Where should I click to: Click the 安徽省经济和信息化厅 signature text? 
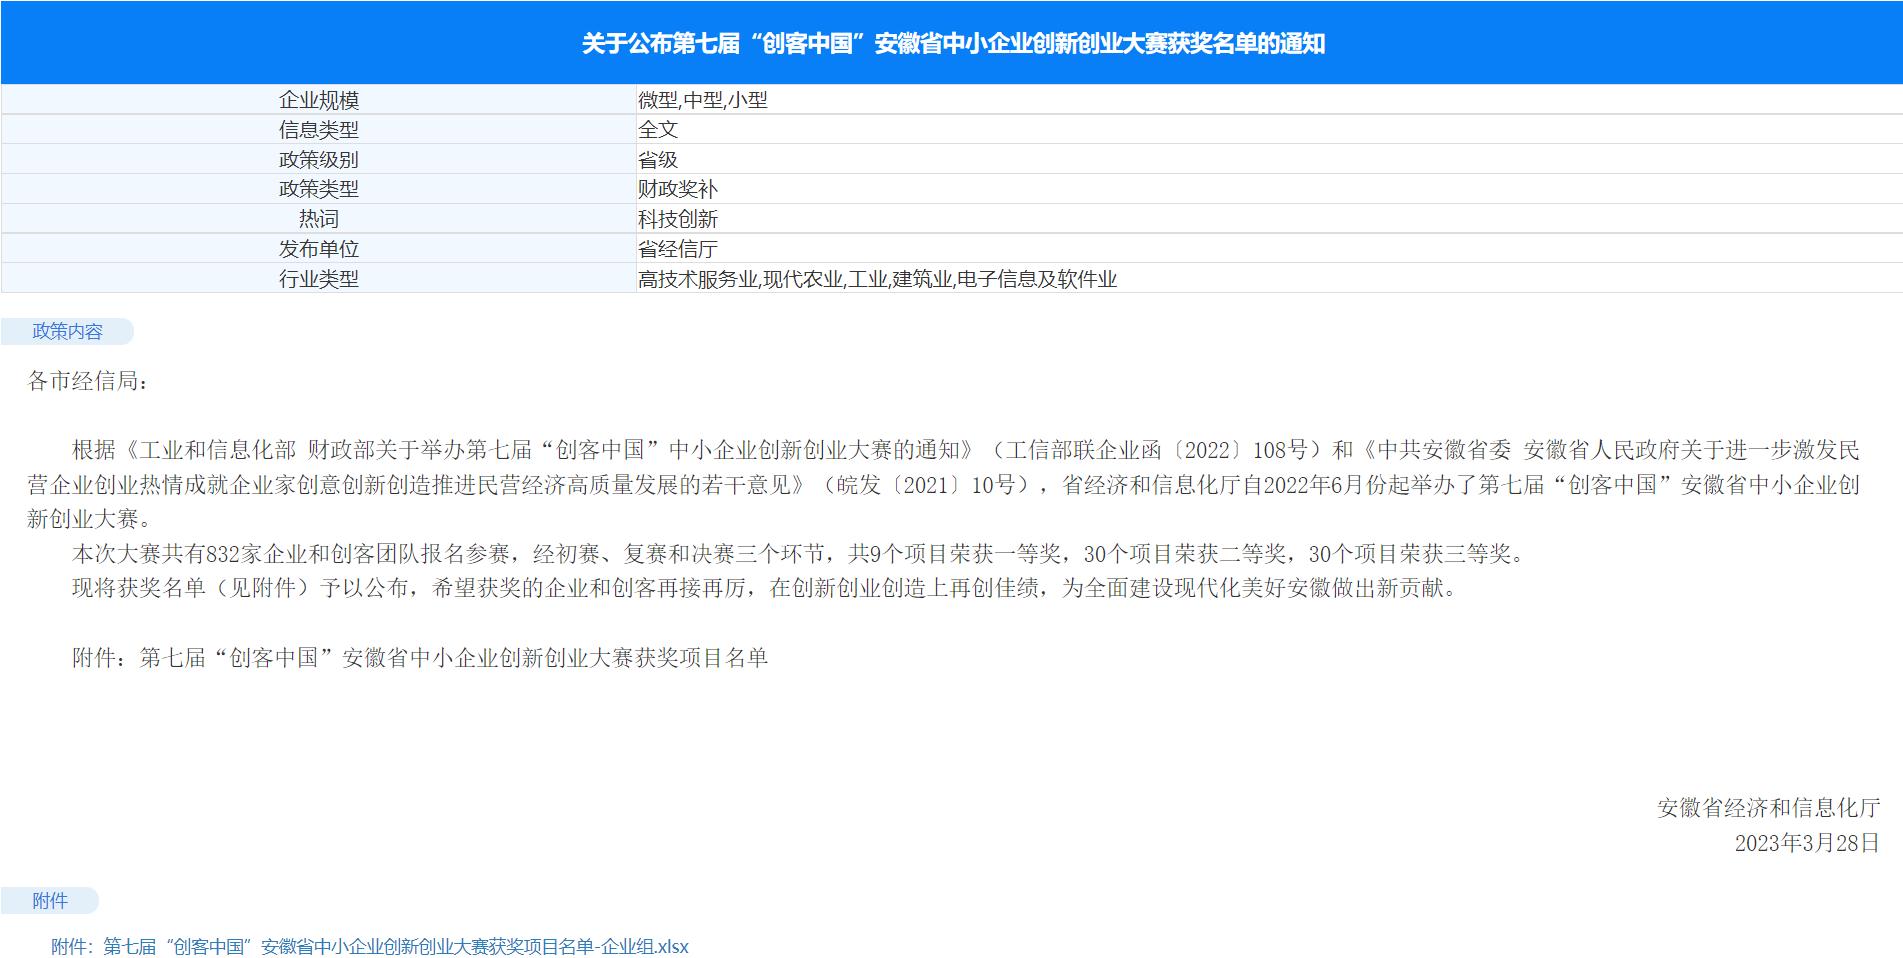1768,808
